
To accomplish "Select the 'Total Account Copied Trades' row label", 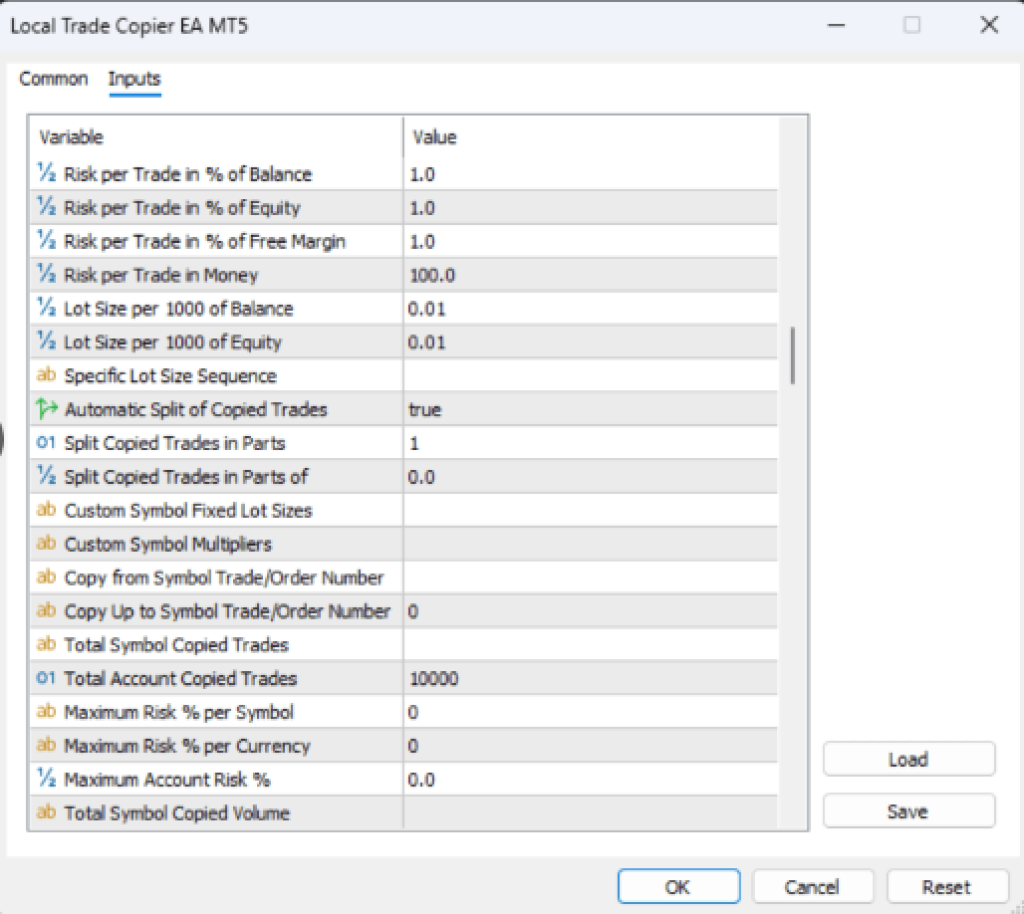I will tap(180, 678).
